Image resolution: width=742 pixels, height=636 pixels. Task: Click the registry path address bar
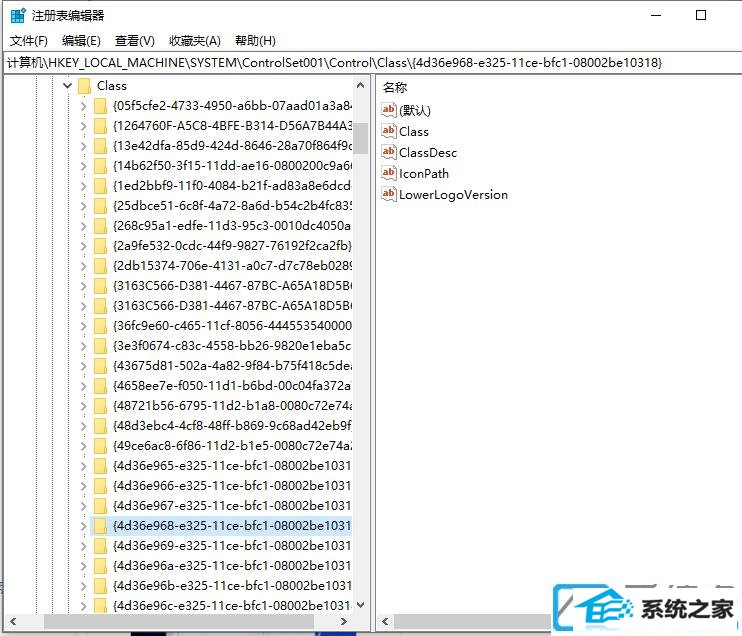click(372, 62)
